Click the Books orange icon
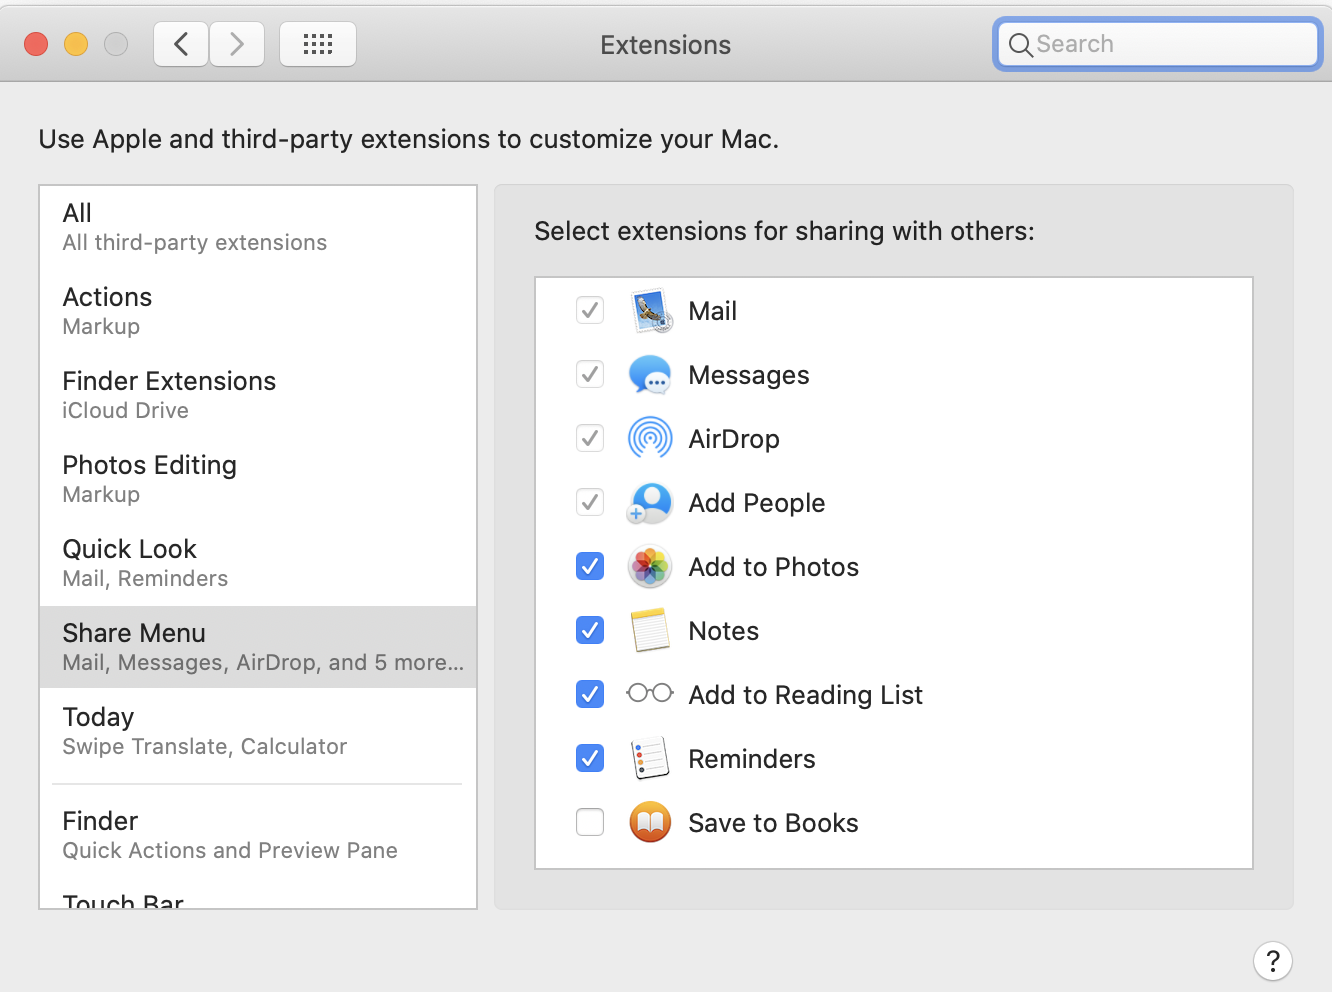This screenshot has height=992, width=1332. pos(650,823)
